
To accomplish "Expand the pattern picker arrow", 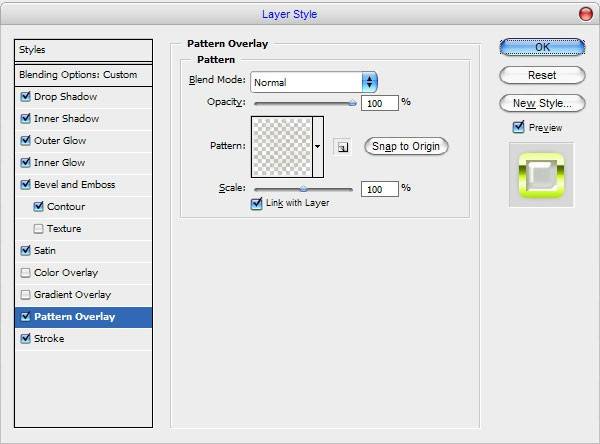I will tap(318, 147).
